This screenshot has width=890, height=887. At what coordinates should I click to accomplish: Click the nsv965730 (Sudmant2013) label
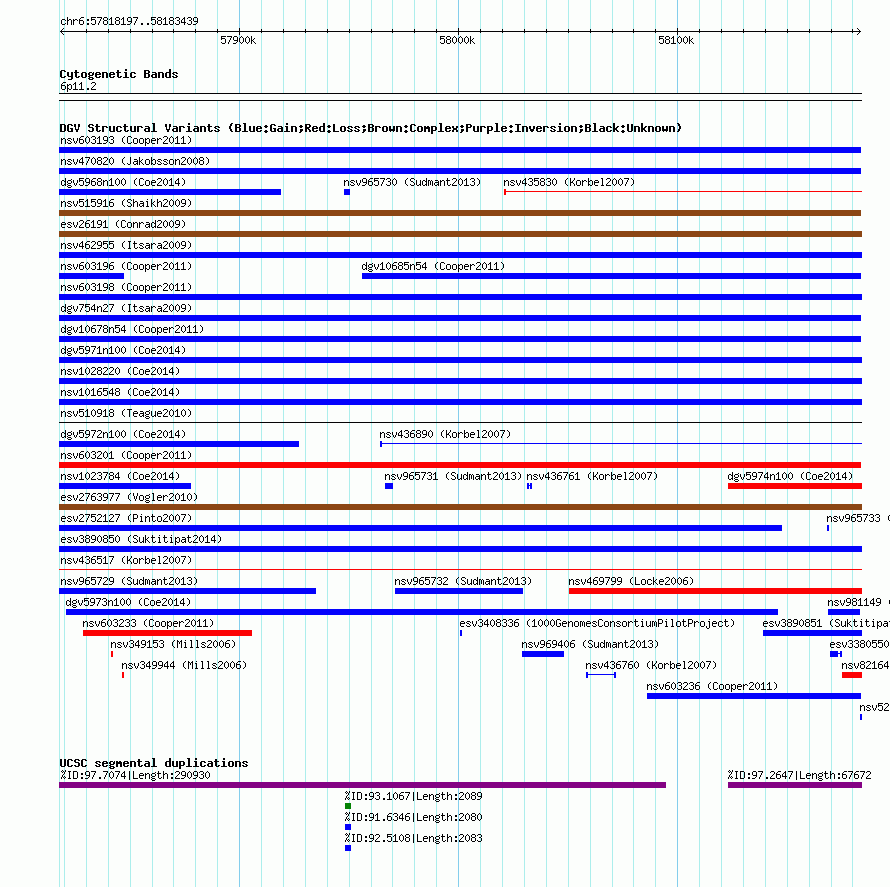tap(412, 182)
